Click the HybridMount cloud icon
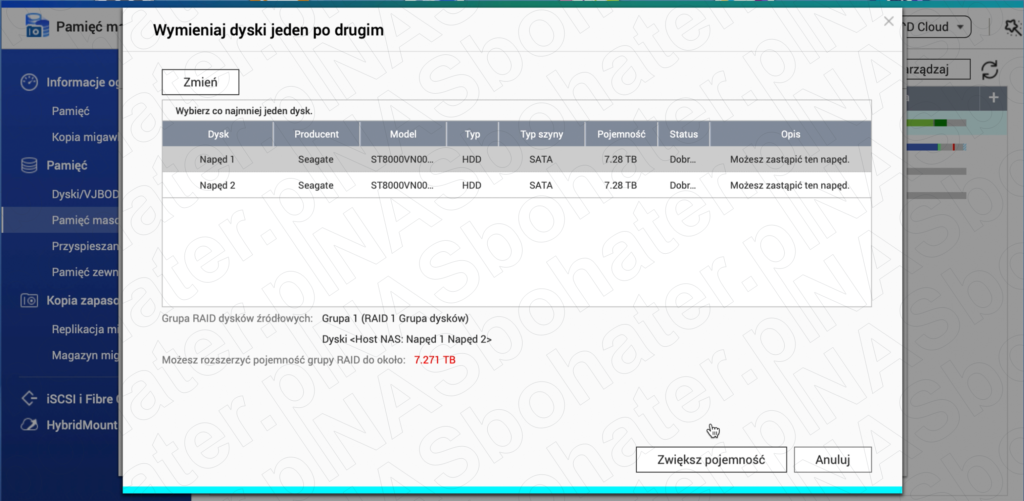Viewport: 1024px width, 501px height. click(28, 425)
